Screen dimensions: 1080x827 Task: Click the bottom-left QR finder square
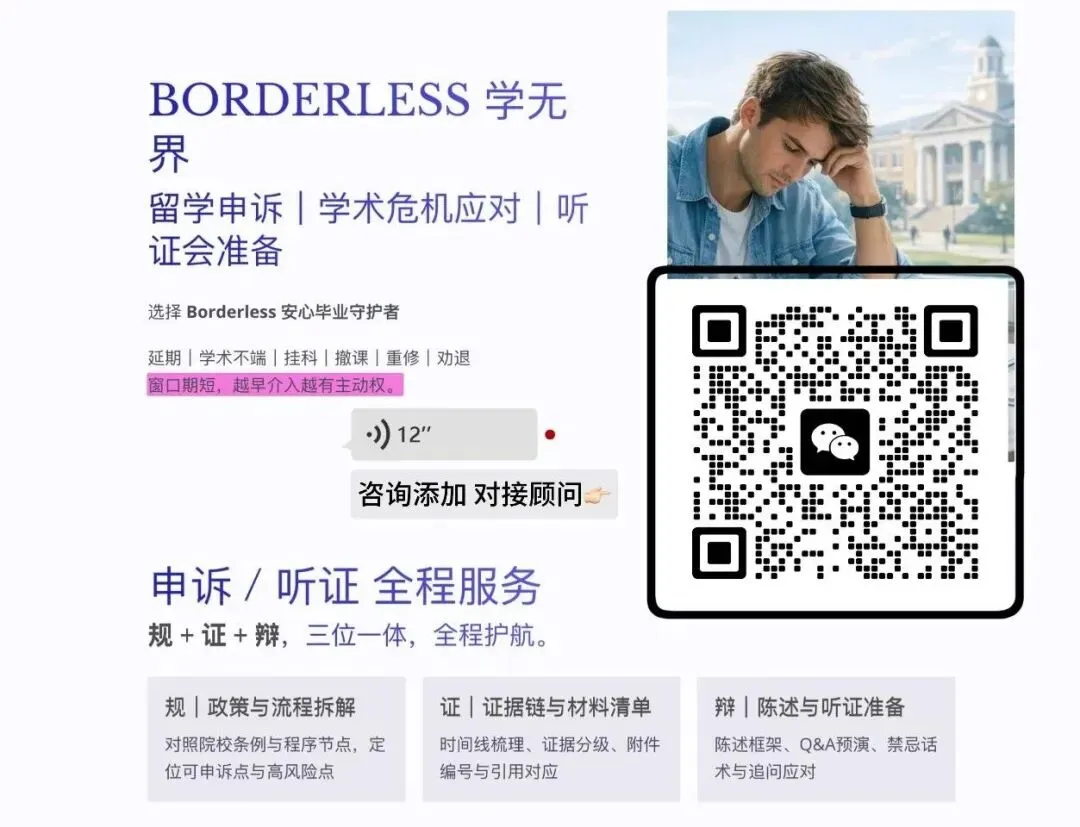(719, 553)
